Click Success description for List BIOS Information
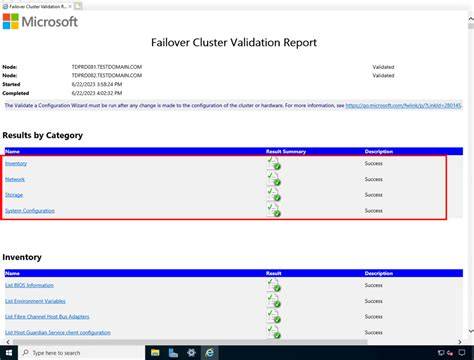 (374, 285)
